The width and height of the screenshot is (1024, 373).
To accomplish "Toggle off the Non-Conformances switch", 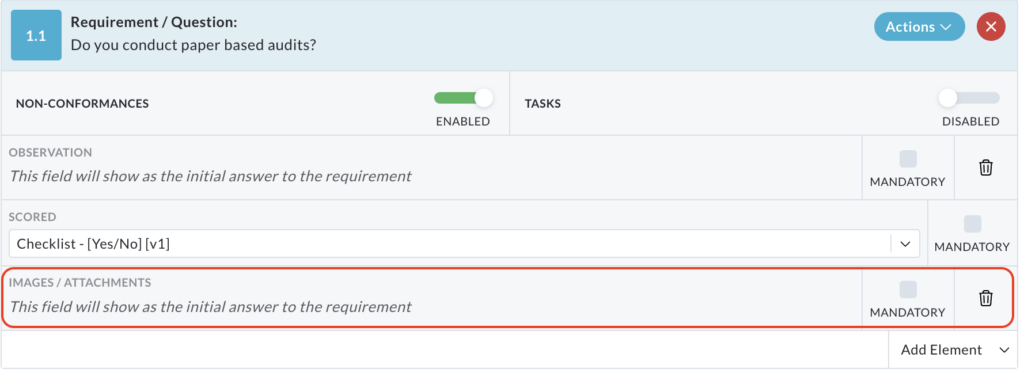I will point(463,99).
